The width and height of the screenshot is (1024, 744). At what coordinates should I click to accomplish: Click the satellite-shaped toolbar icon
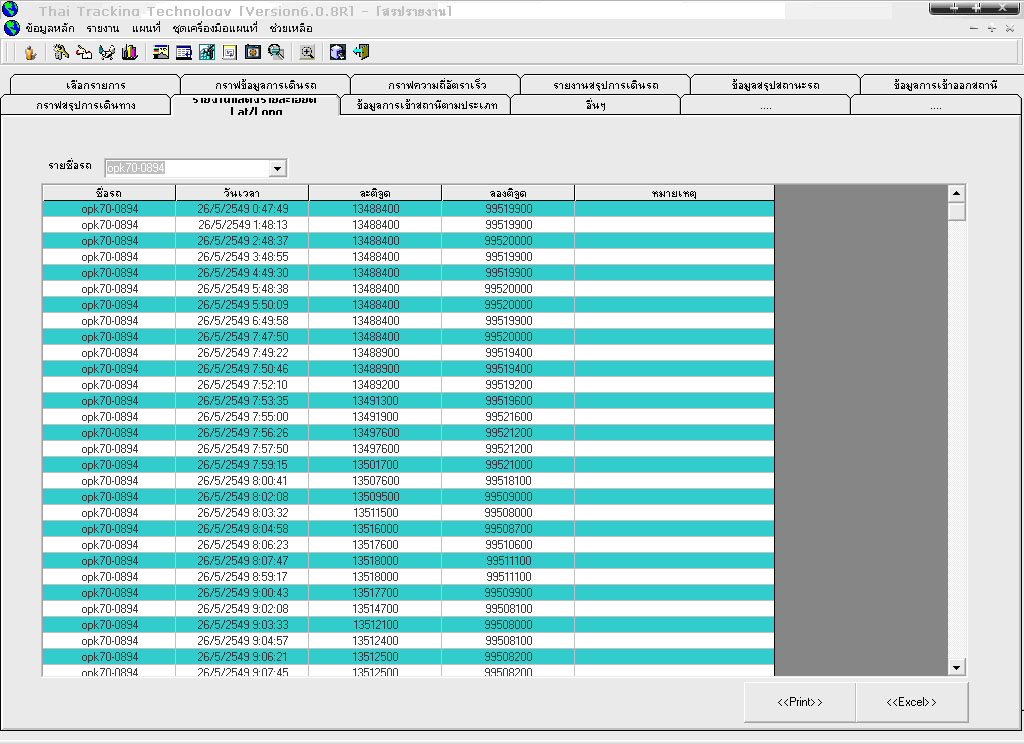pos(106,52)
